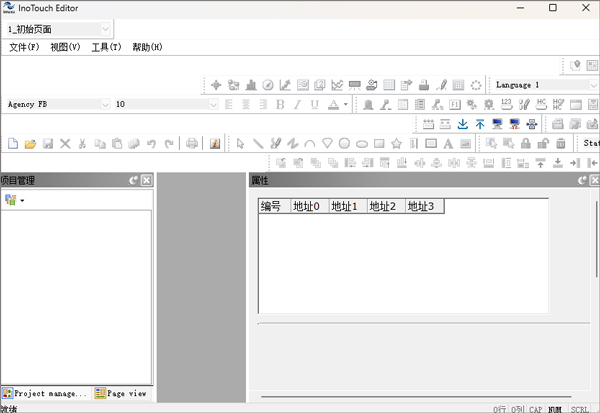Click the padlock lock icon
The width and height of the screenshot is (600, 413).
coord(526,144)
